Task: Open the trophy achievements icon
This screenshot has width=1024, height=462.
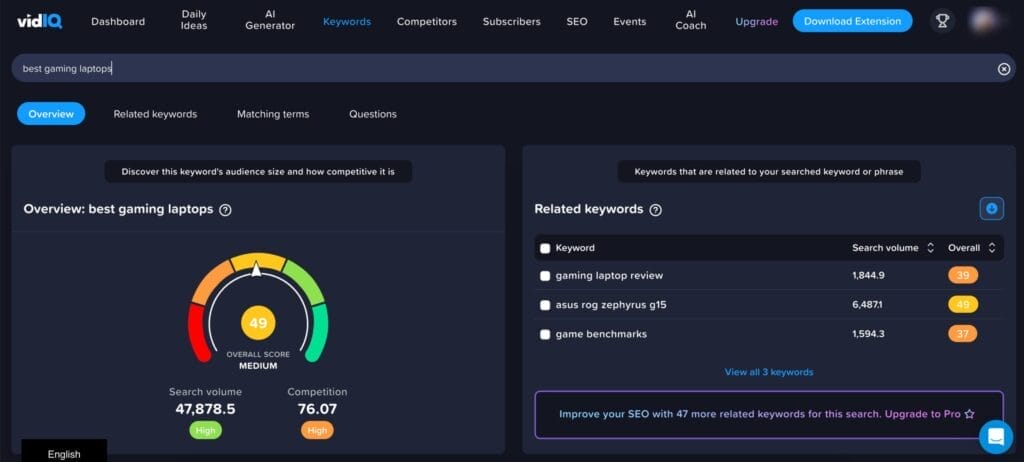Action: tap(941, 21)
